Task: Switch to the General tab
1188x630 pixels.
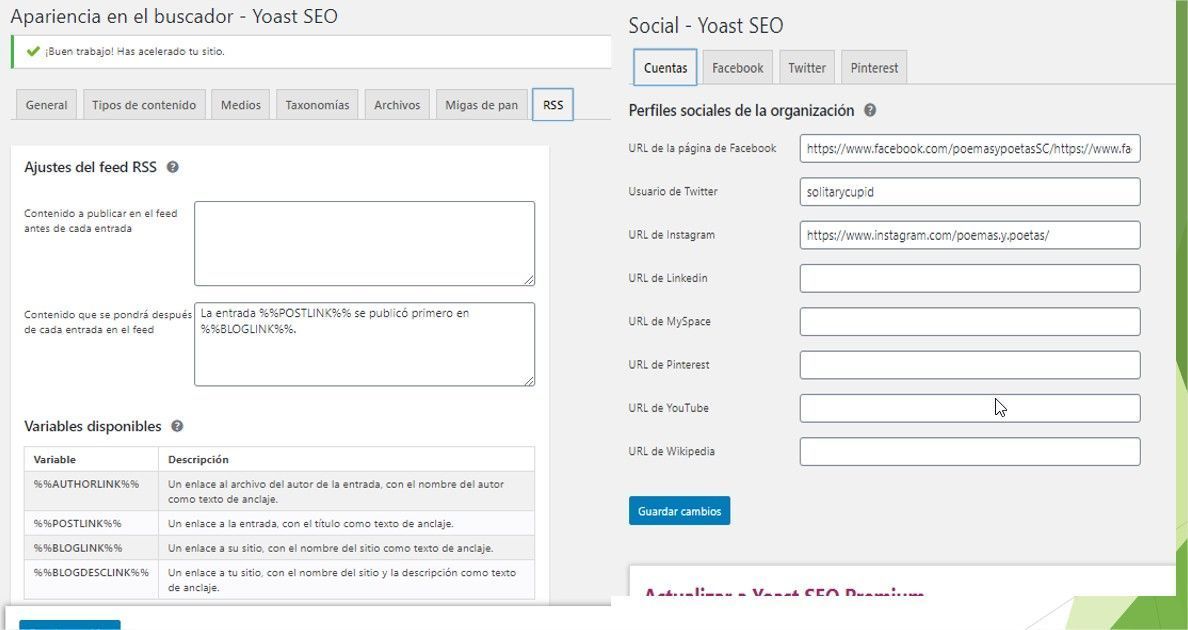Action: [46, 105]
